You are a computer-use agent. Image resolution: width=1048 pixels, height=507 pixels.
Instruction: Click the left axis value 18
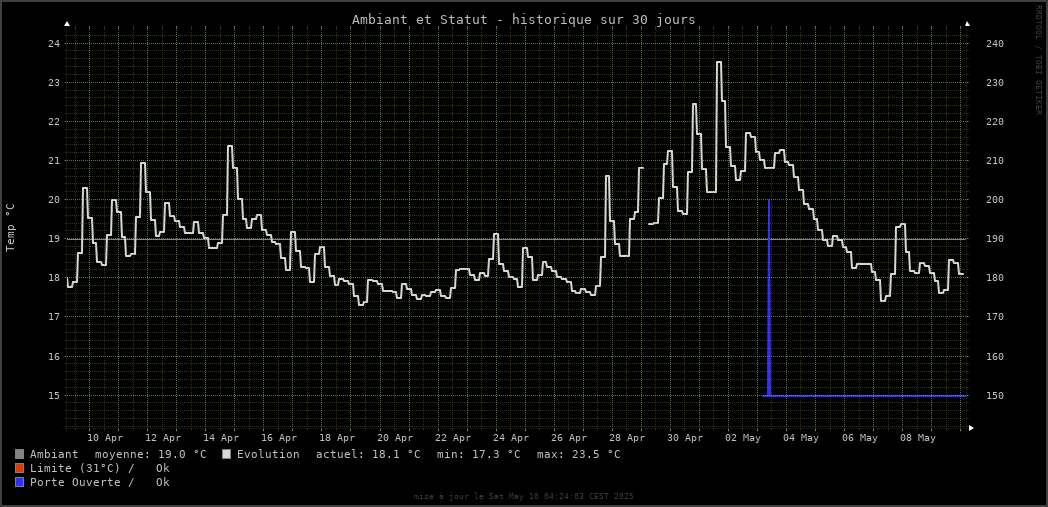click(x=53, y=278)
